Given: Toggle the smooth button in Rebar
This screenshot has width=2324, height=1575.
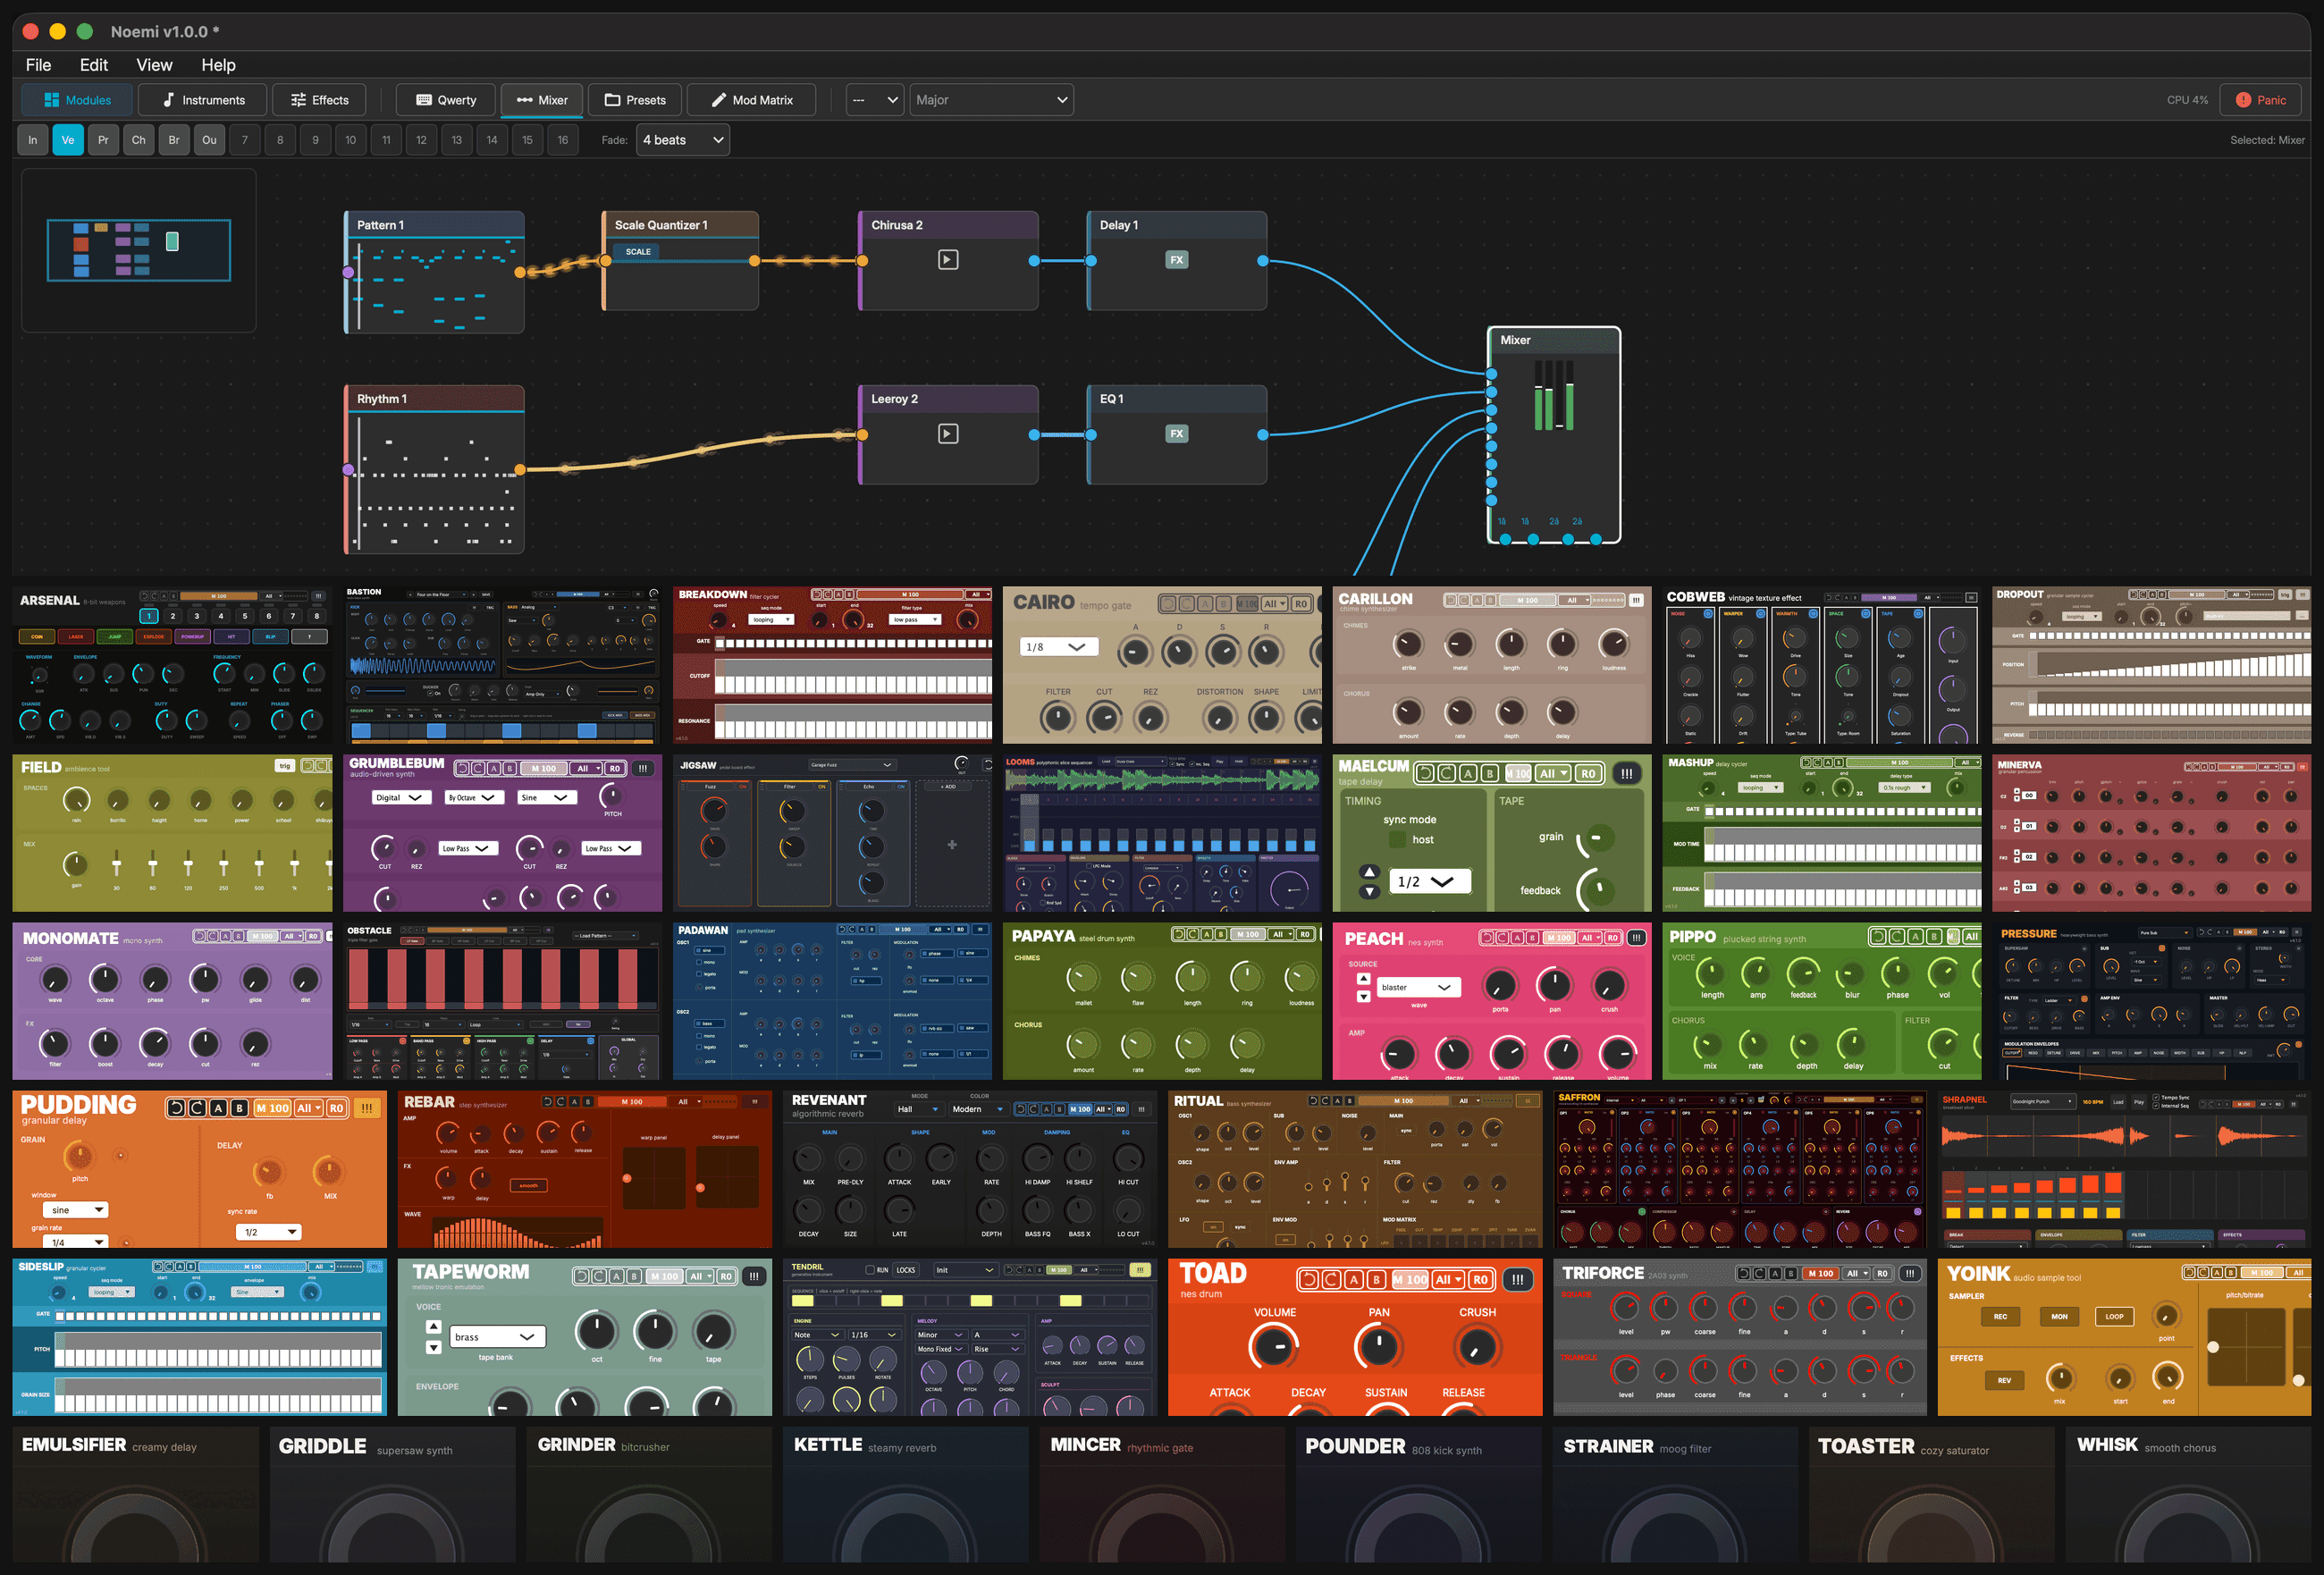Looking at the screenshot, I should click(x=529, y=1186).
